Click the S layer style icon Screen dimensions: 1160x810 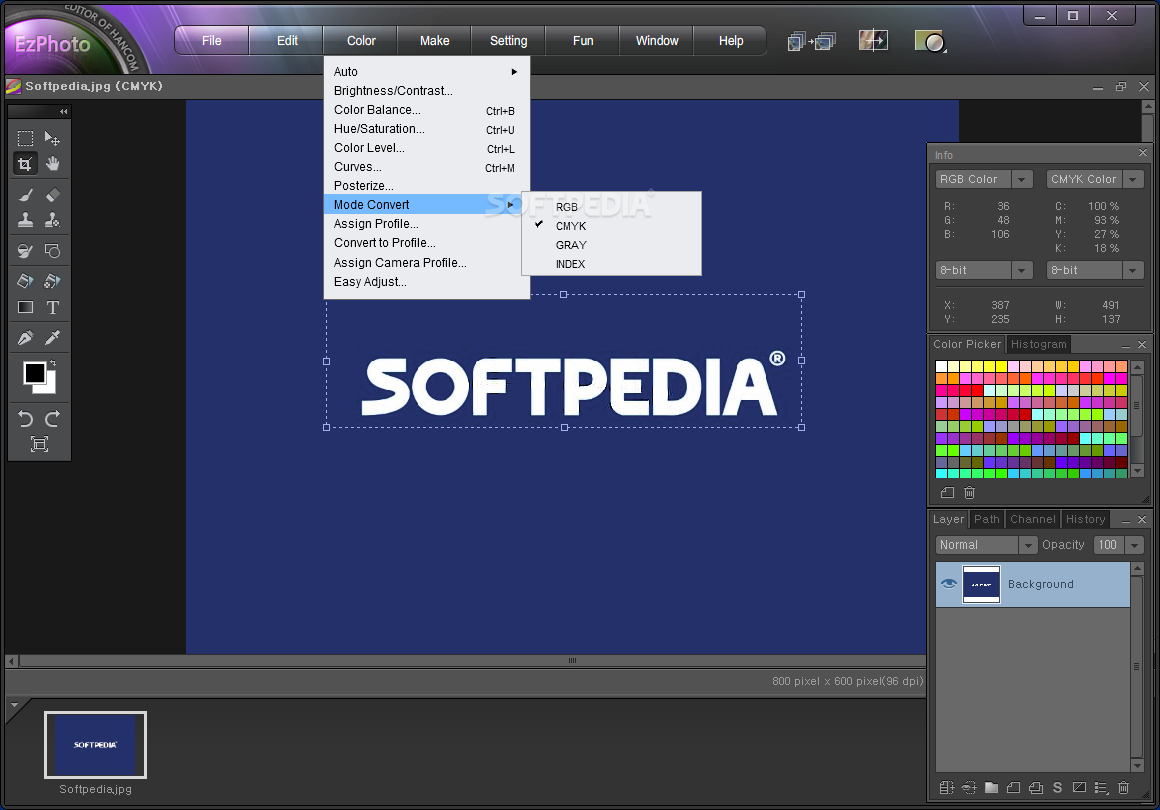(1057, 788)
